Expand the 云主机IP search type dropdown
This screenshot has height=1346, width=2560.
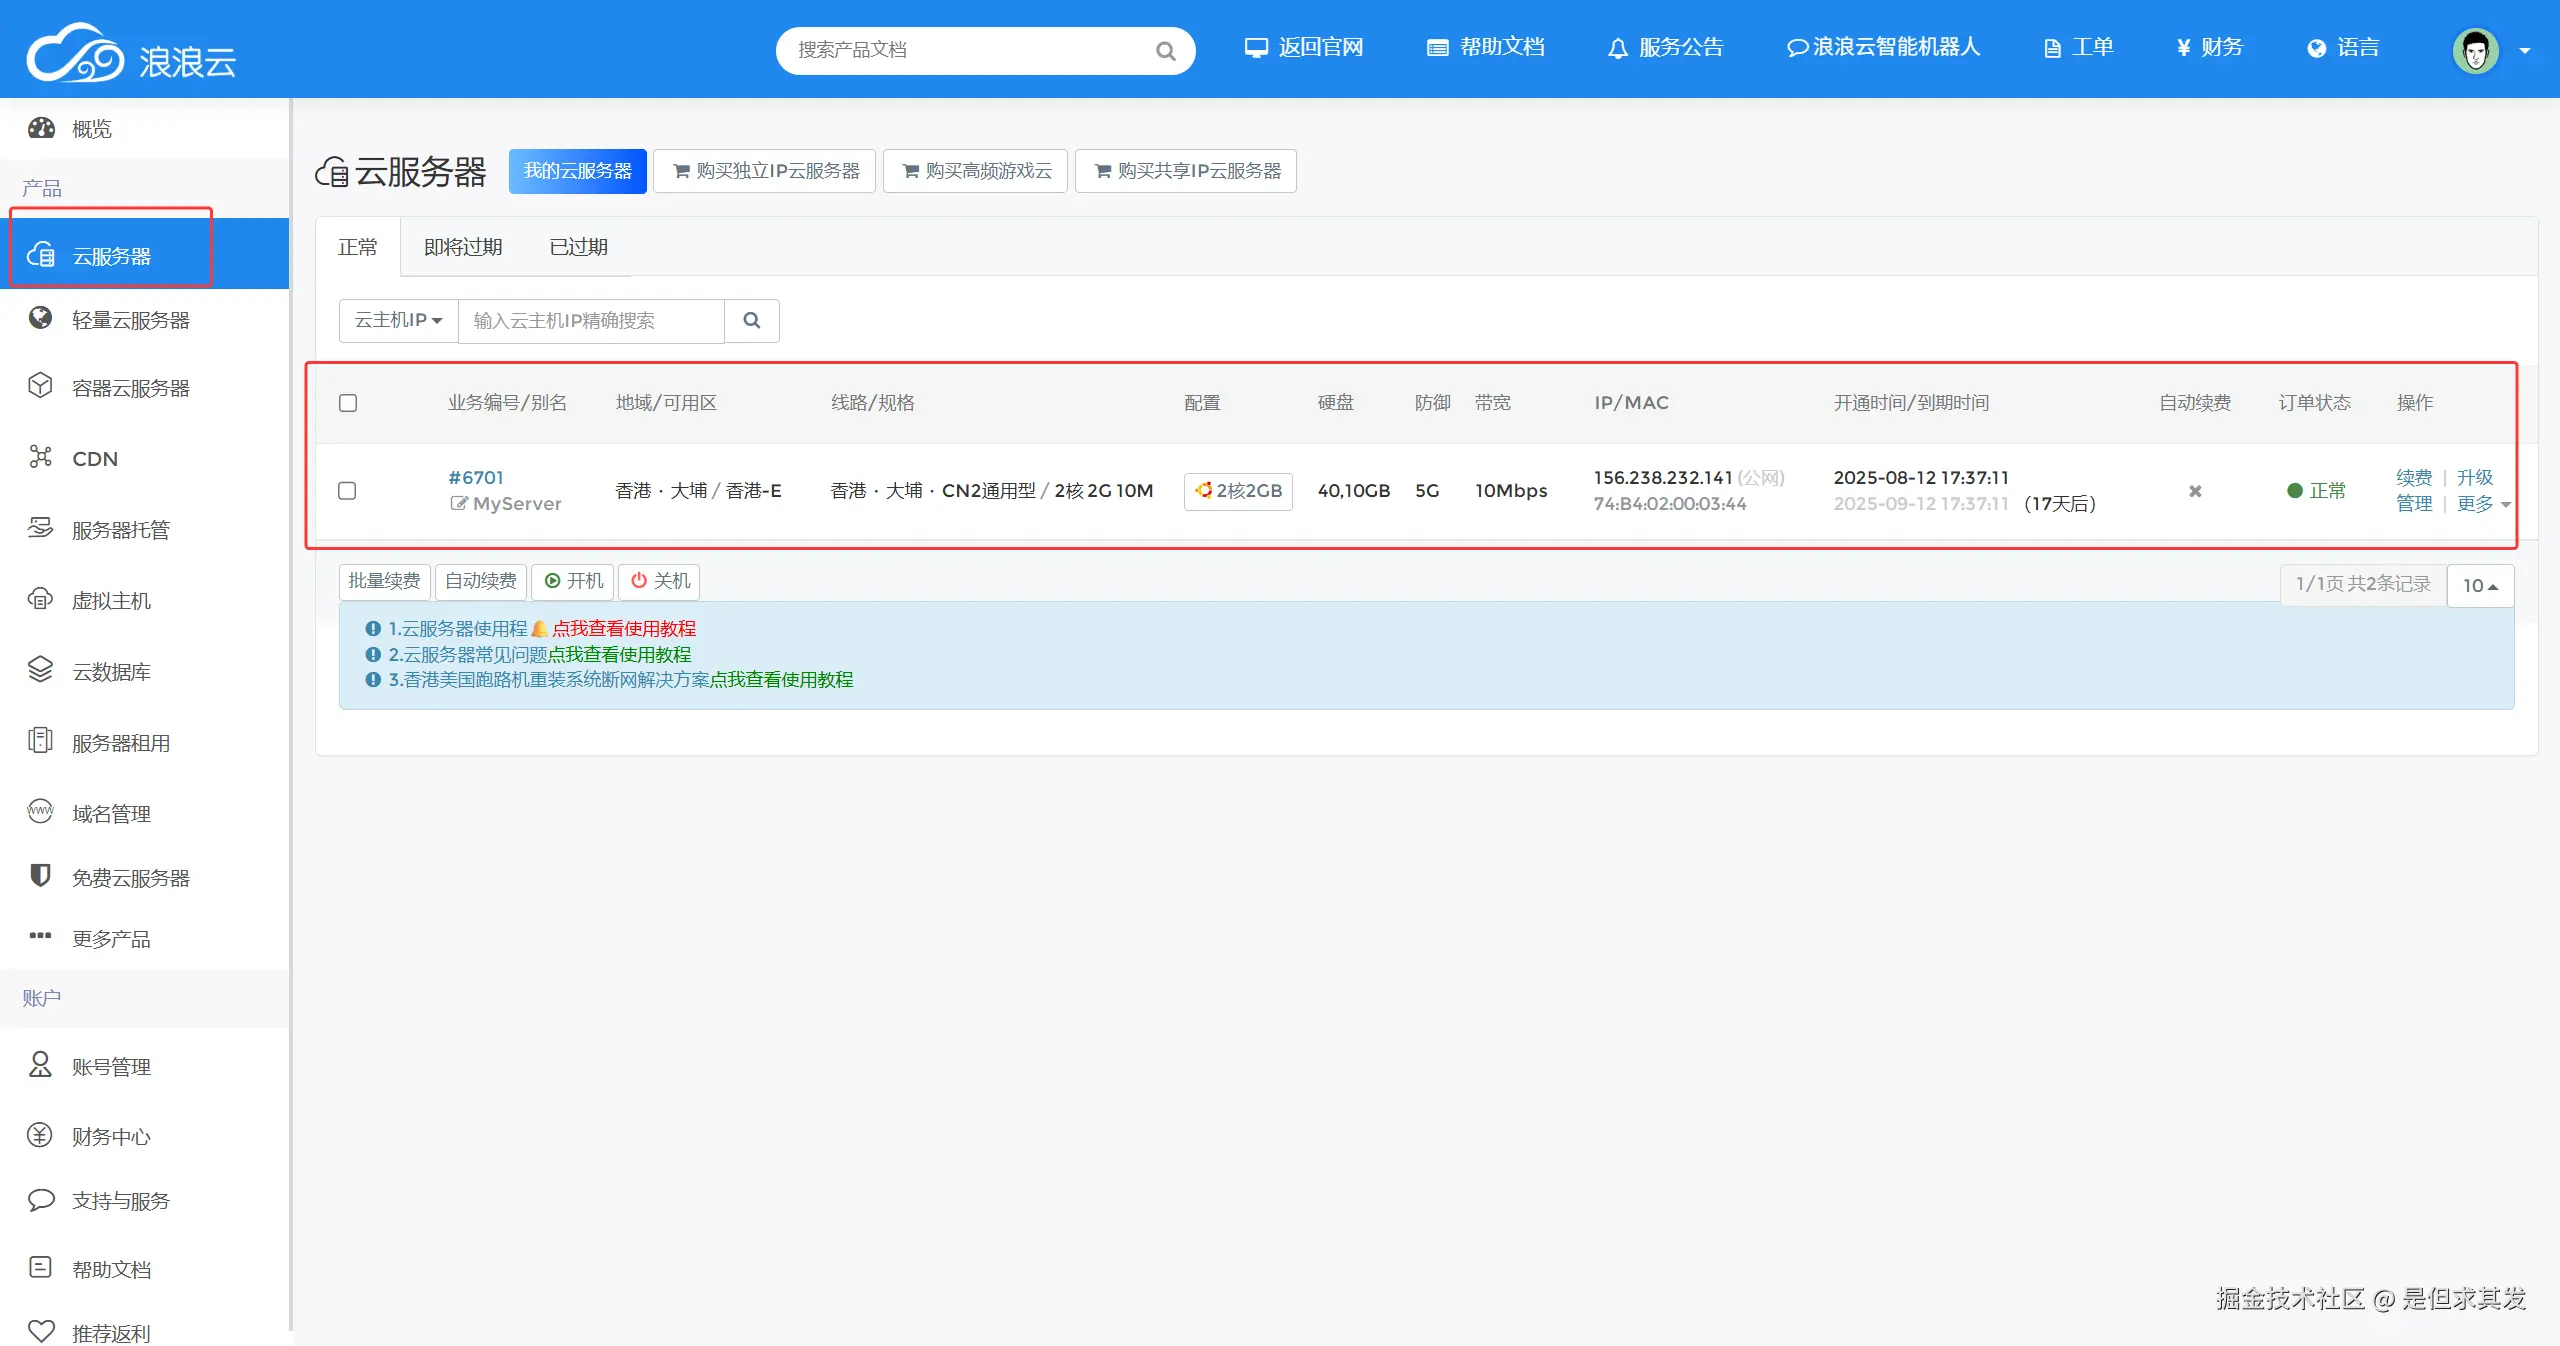(398, 321)
